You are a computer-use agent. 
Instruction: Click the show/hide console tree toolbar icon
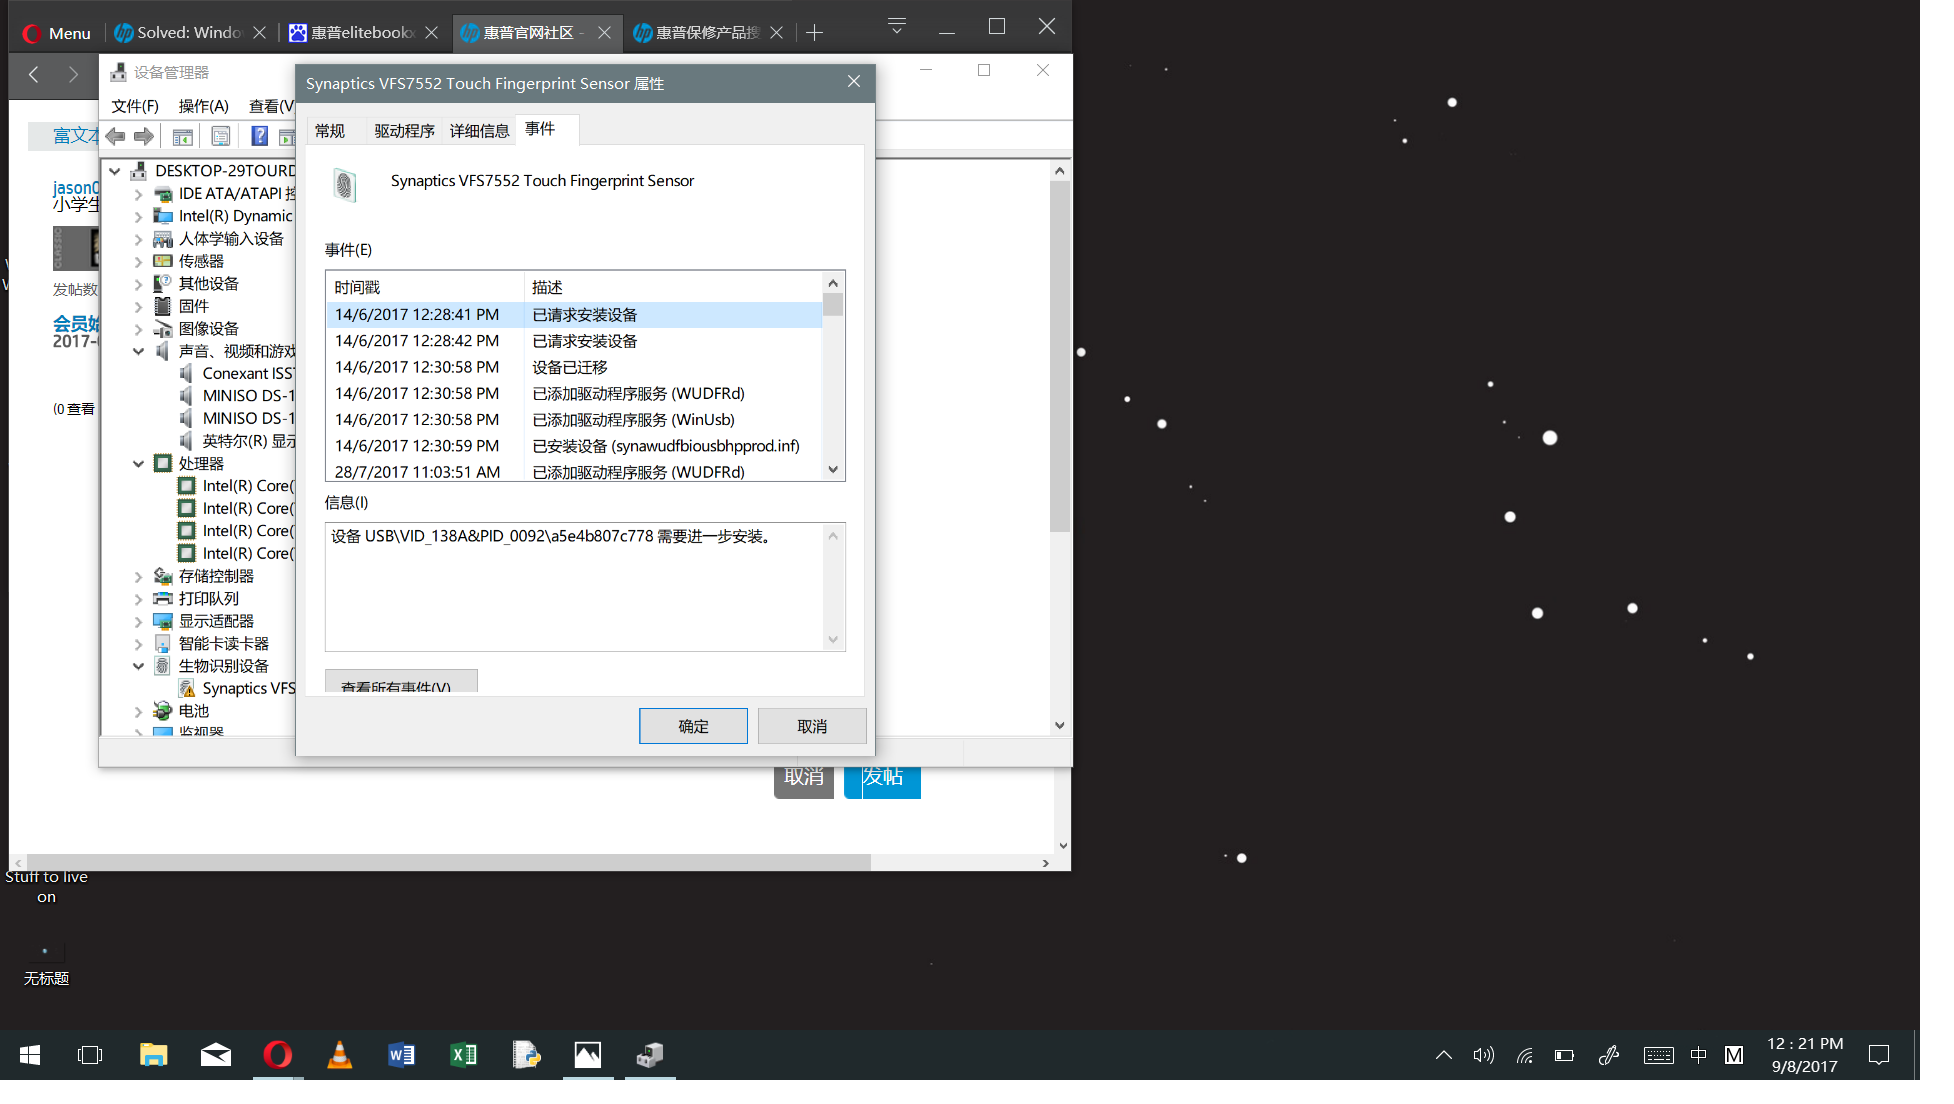click(183, 136)
